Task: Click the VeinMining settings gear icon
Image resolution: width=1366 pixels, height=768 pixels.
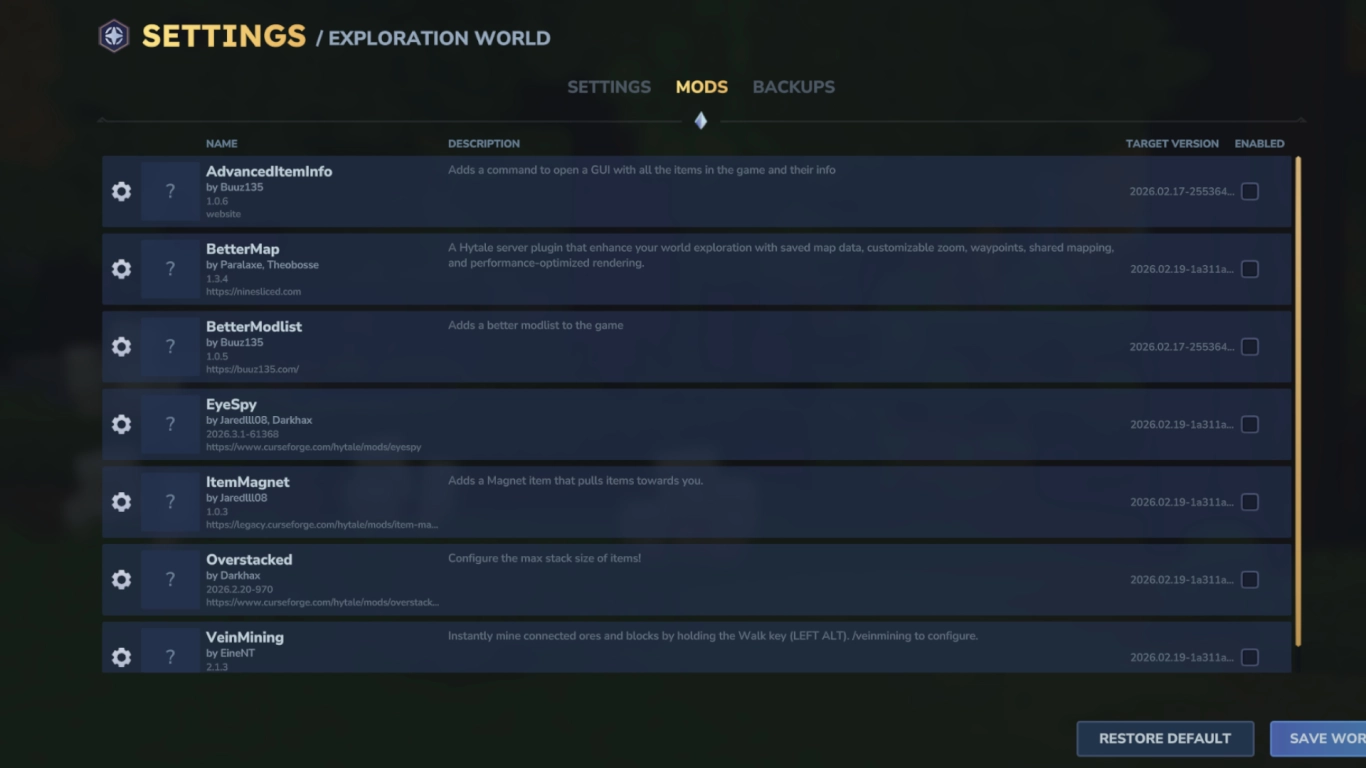Action: pyautogui.click(x=121, y=657)
